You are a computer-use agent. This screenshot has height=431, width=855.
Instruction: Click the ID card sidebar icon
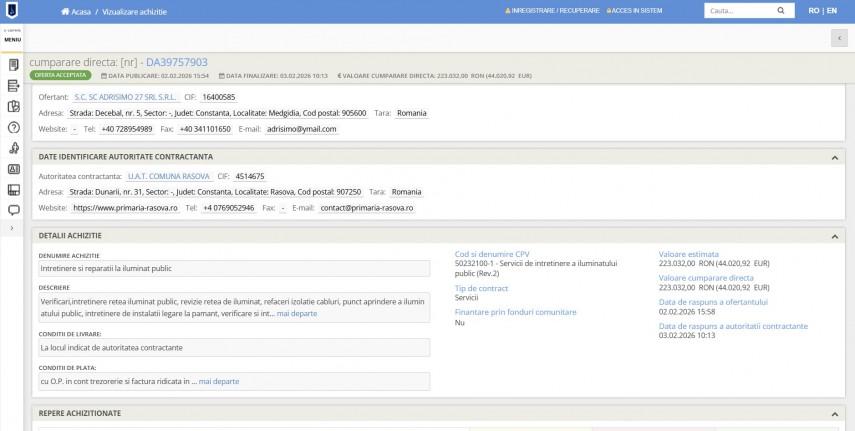tap(14, 169)
